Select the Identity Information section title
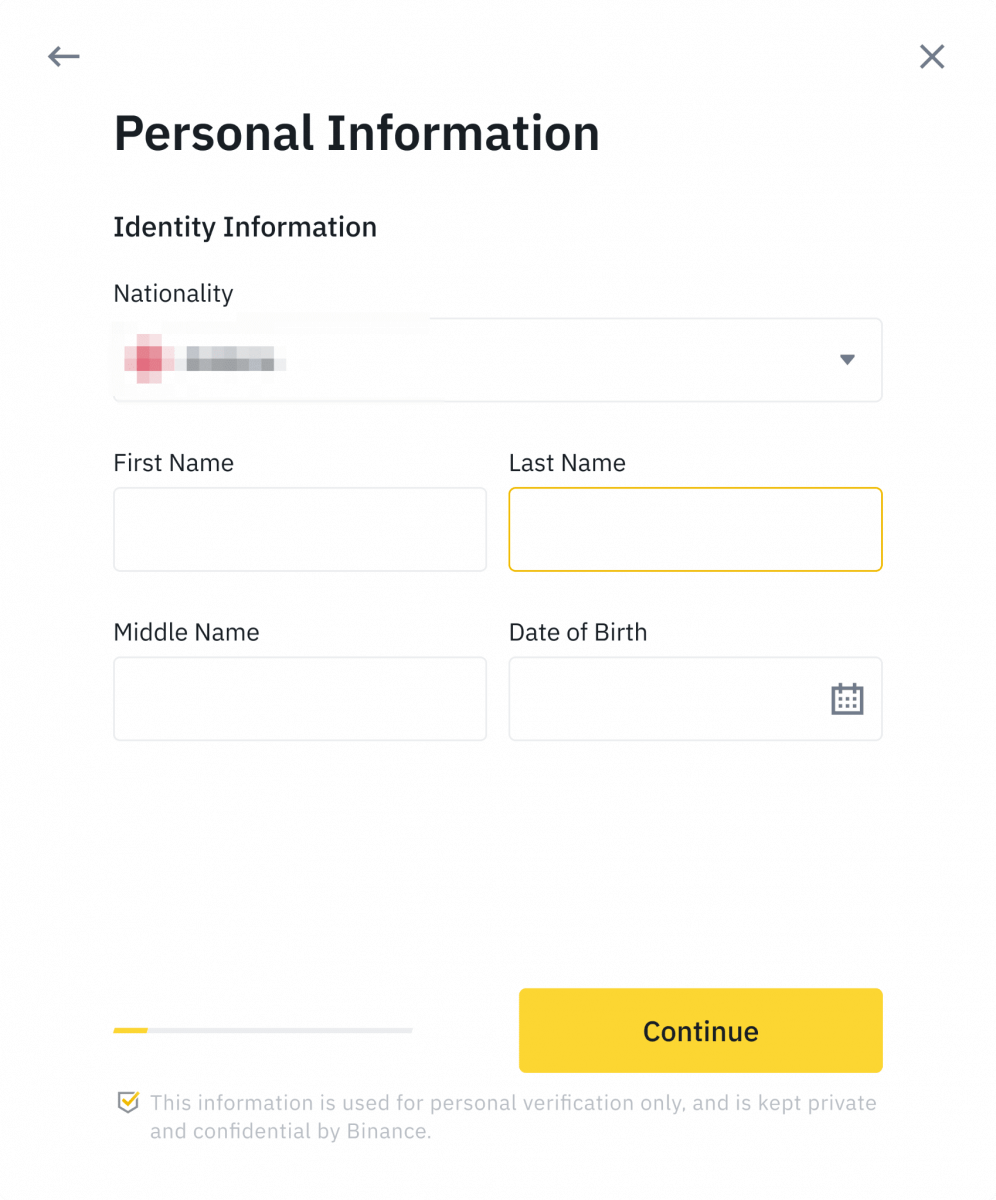 [x=245, y=227]
